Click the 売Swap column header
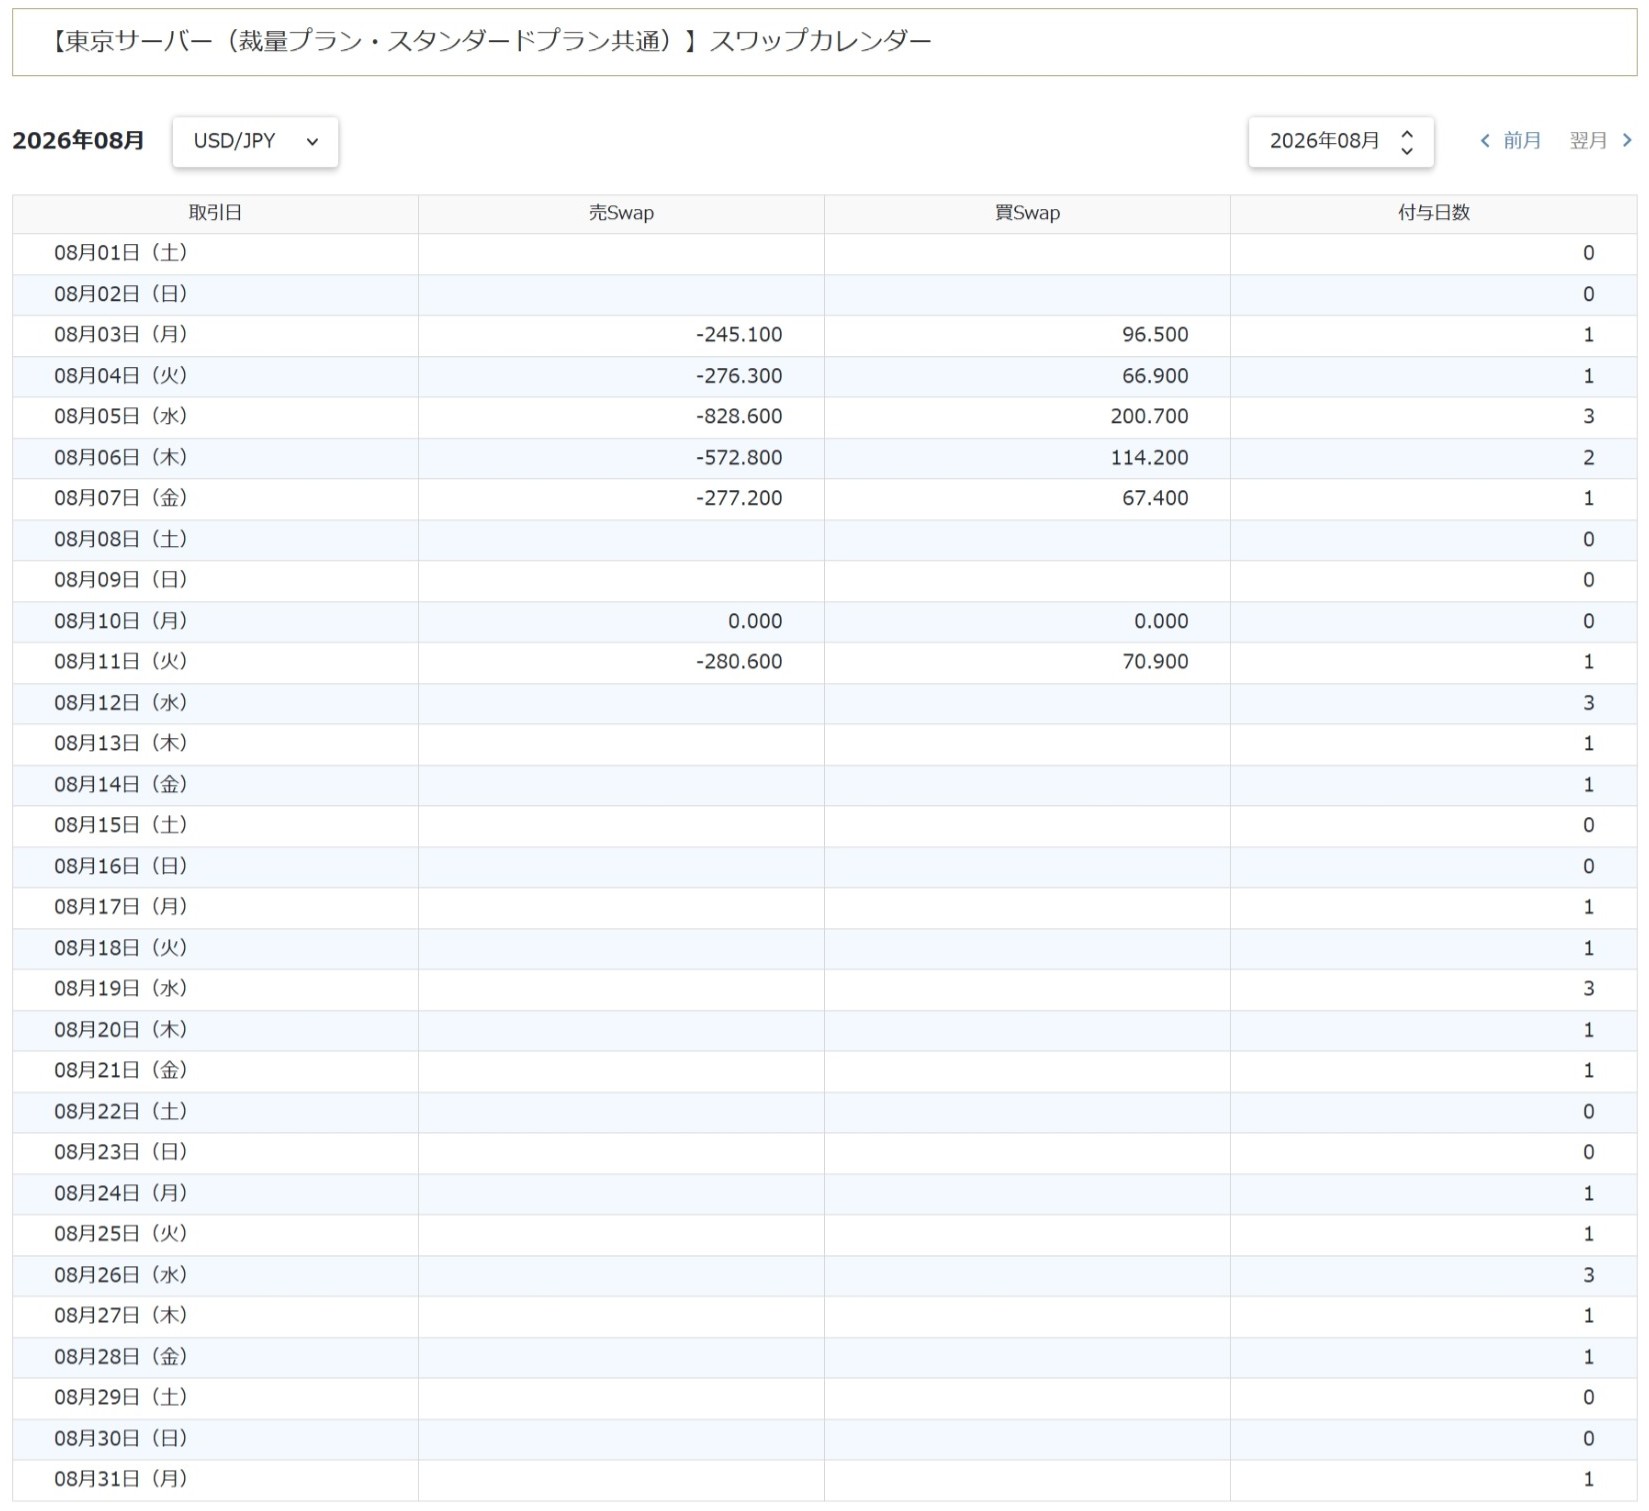 pyautogui.click(x=621, y=213)
